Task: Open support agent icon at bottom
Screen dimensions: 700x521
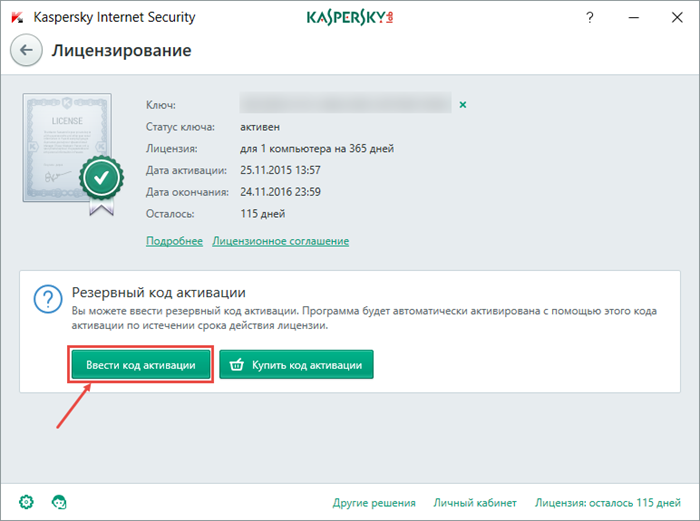Action: [x=59, y=502]
